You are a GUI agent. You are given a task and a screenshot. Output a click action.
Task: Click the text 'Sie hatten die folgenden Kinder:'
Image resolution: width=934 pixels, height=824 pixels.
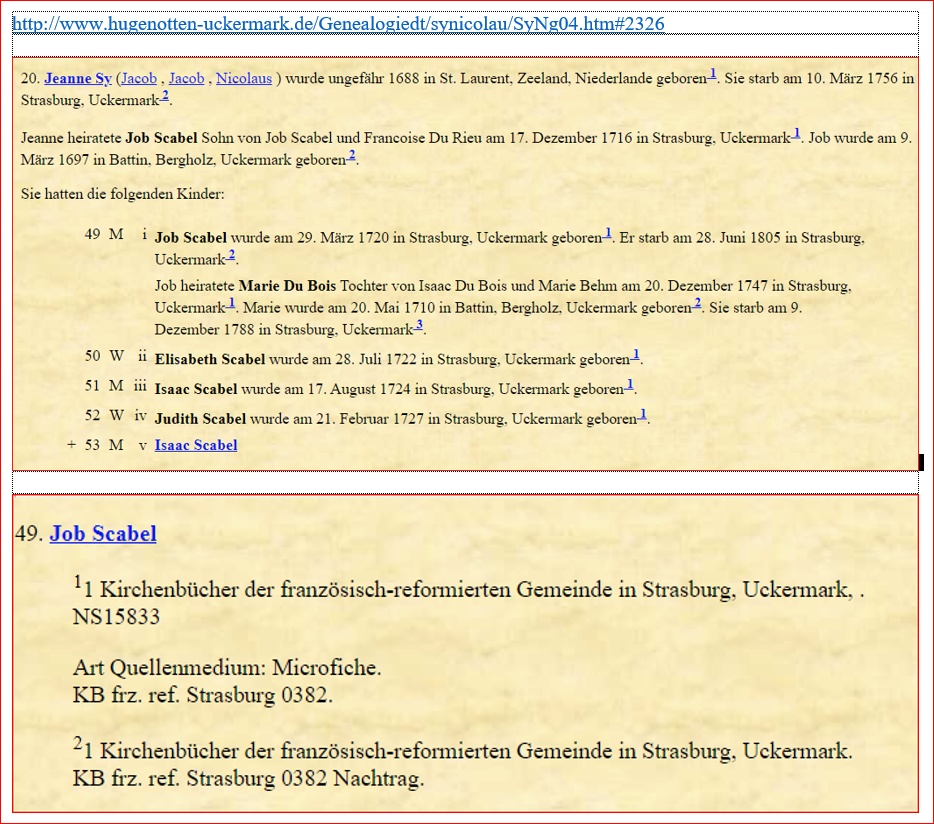point(123,194)
